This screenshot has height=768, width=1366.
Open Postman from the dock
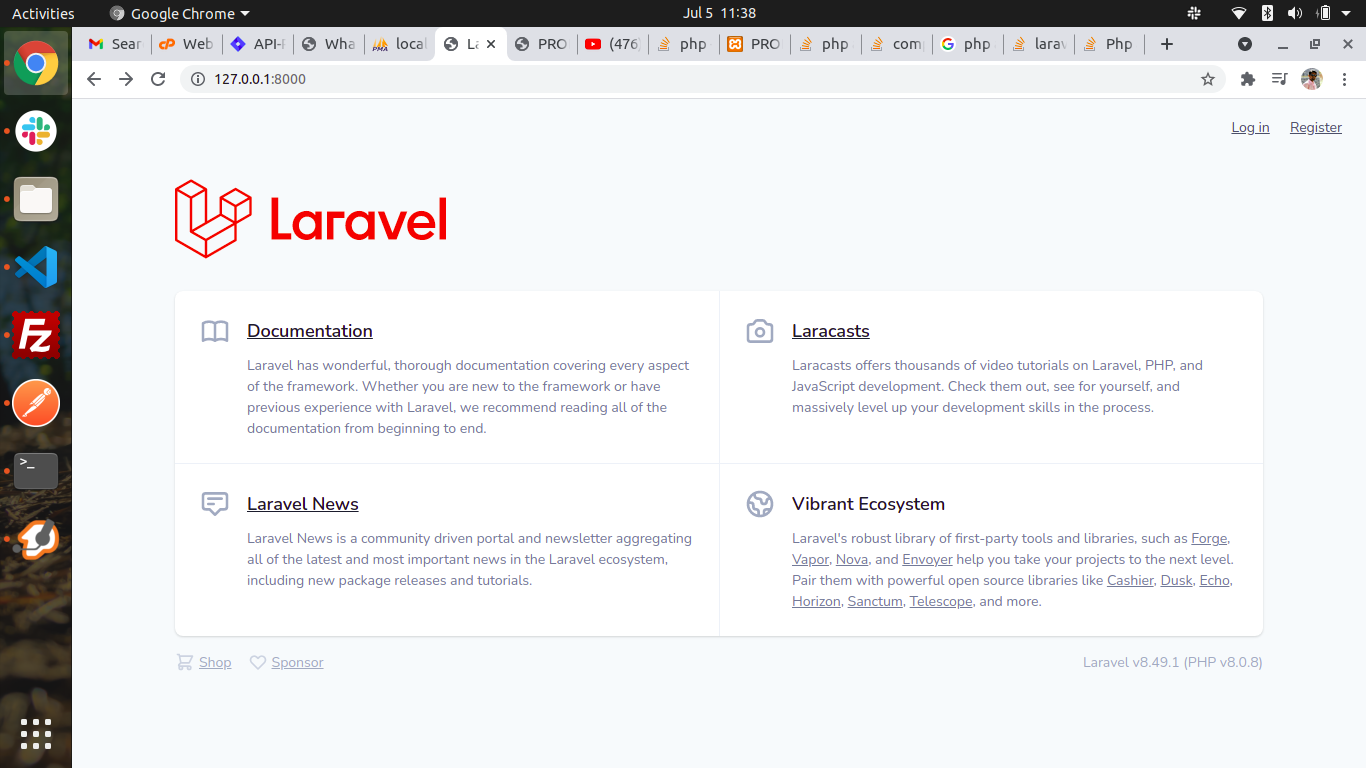click(36, 403)
